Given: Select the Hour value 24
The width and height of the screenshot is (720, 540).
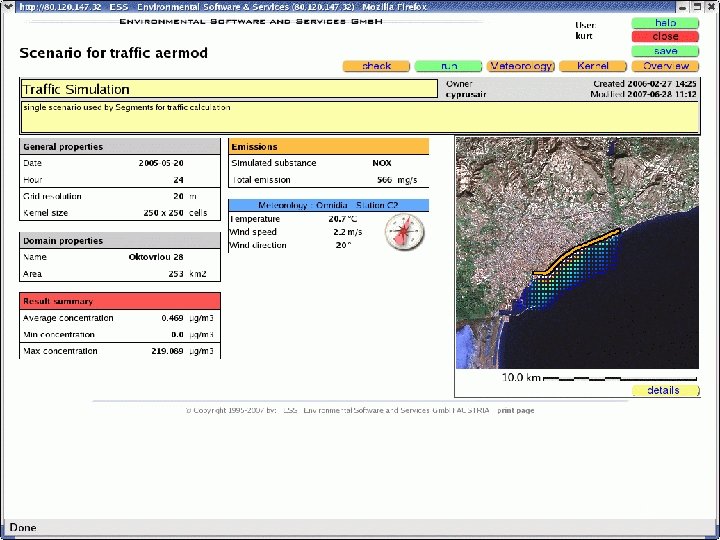Looking at the screenshot, I should click(x=179, y=180).
